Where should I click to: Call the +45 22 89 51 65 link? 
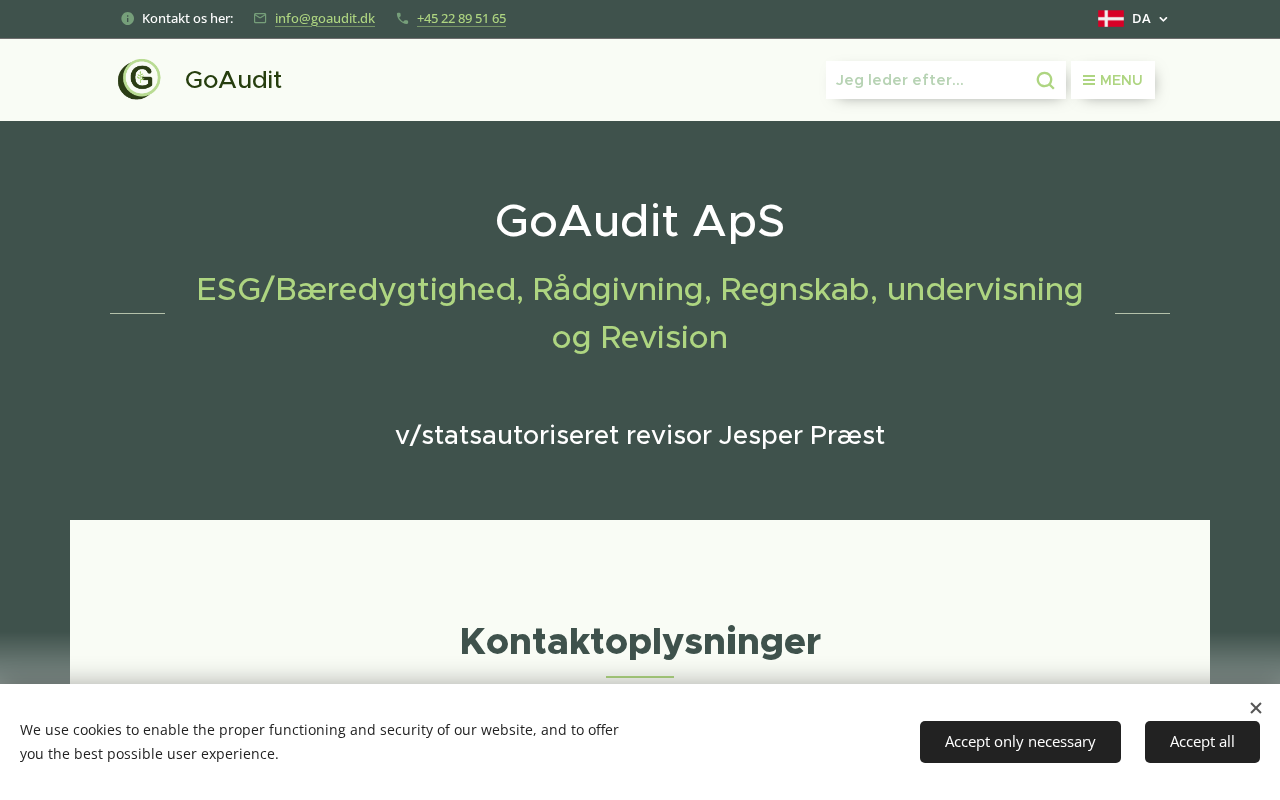click(x=461, y=18)
